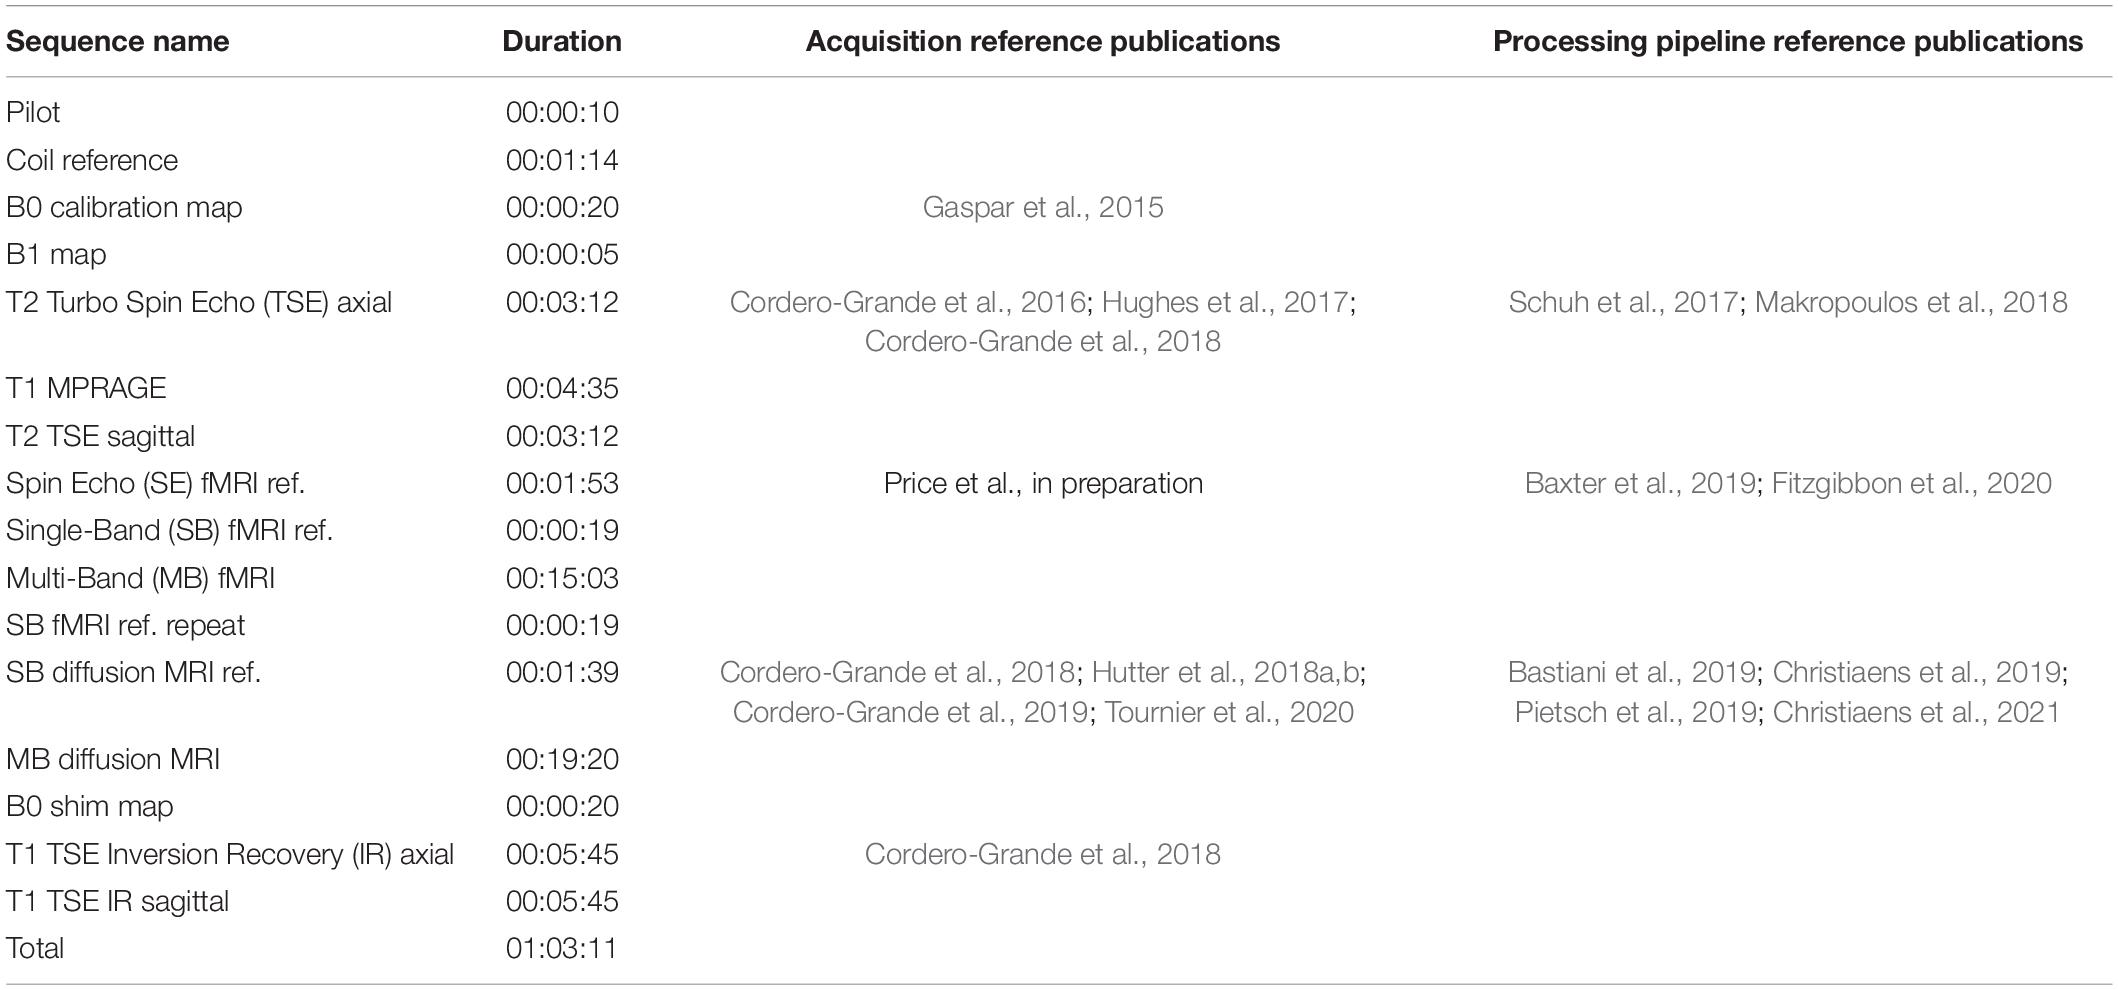The width and height of the screenshot is (2118, 990).
Task: Select the Multi-Band (MB) fMRI row label
Action: (x=141, y=578)
